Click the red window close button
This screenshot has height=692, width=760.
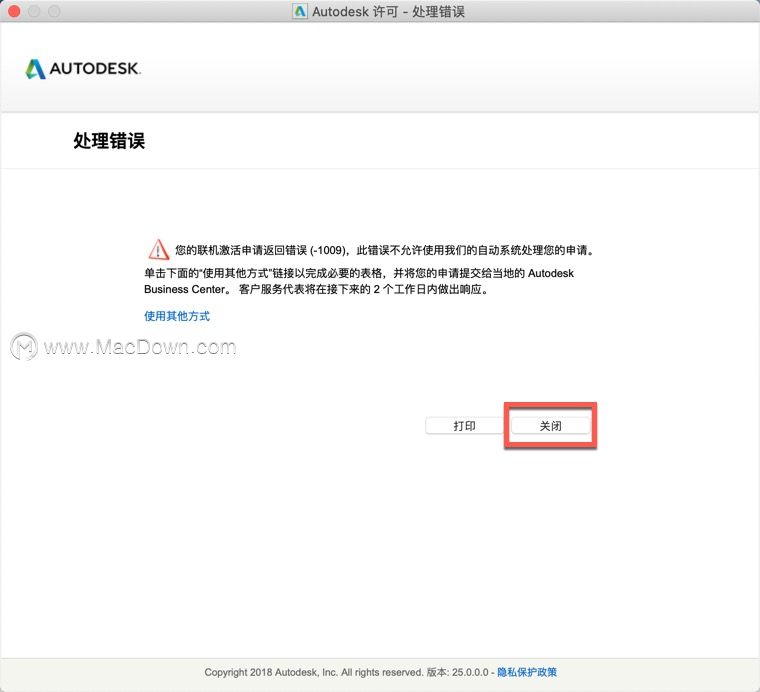(x=14, y=11)
